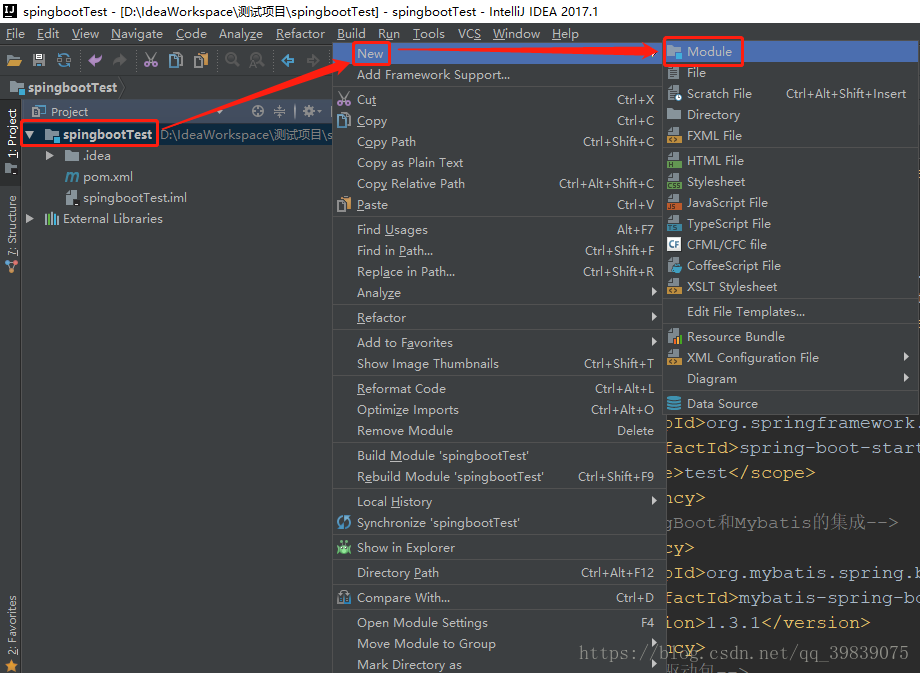Open the Navigate menu
Screen dimensions: 920x673
[x=137, y=34]
